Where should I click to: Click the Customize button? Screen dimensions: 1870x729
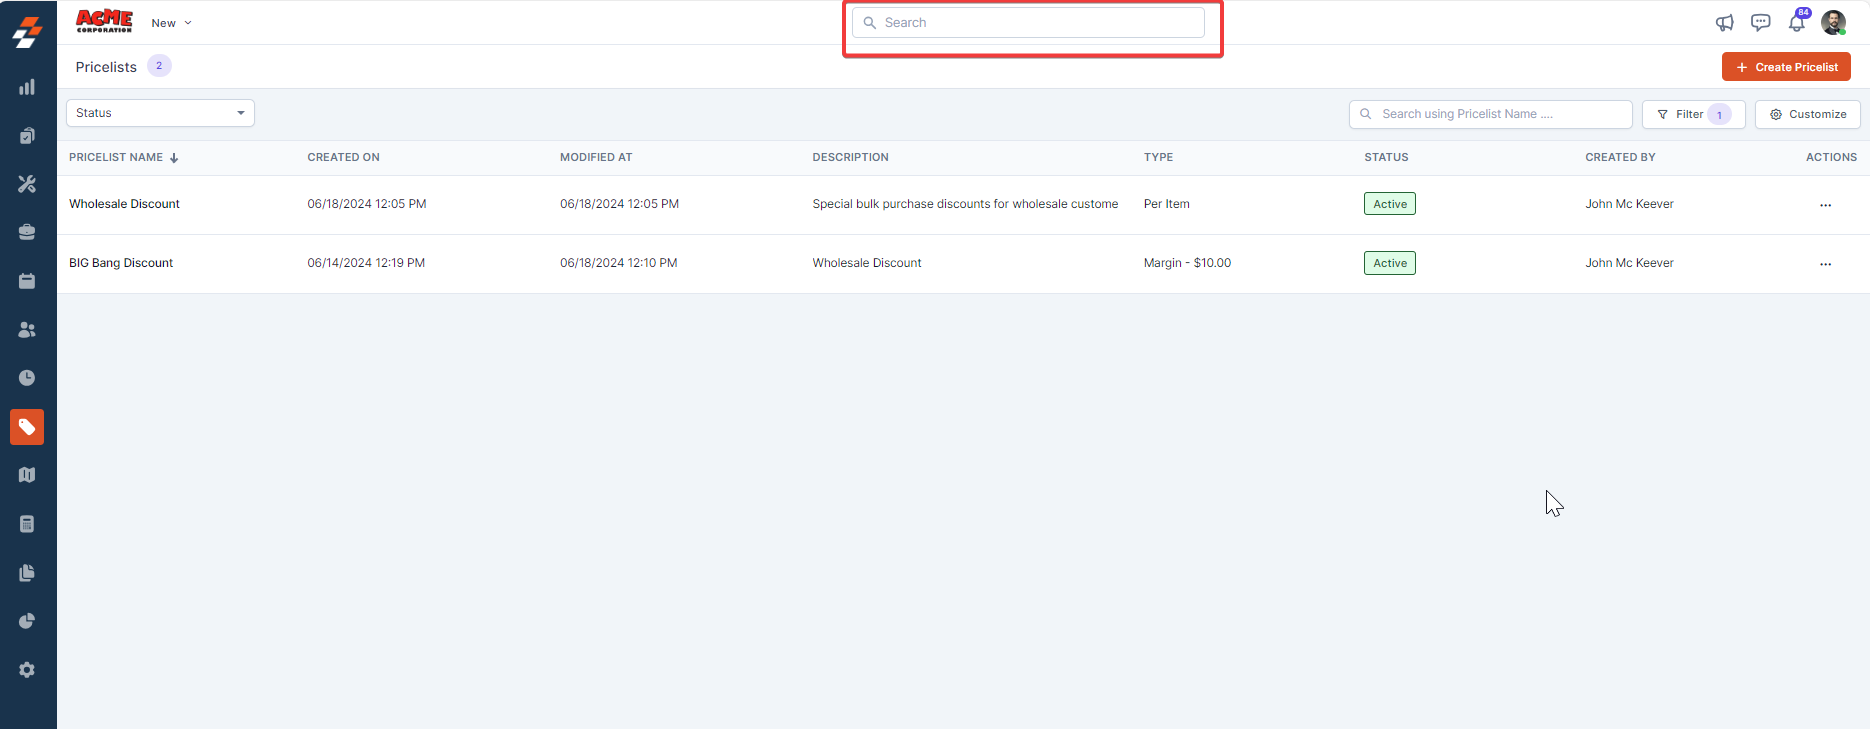pos(1808,114)
